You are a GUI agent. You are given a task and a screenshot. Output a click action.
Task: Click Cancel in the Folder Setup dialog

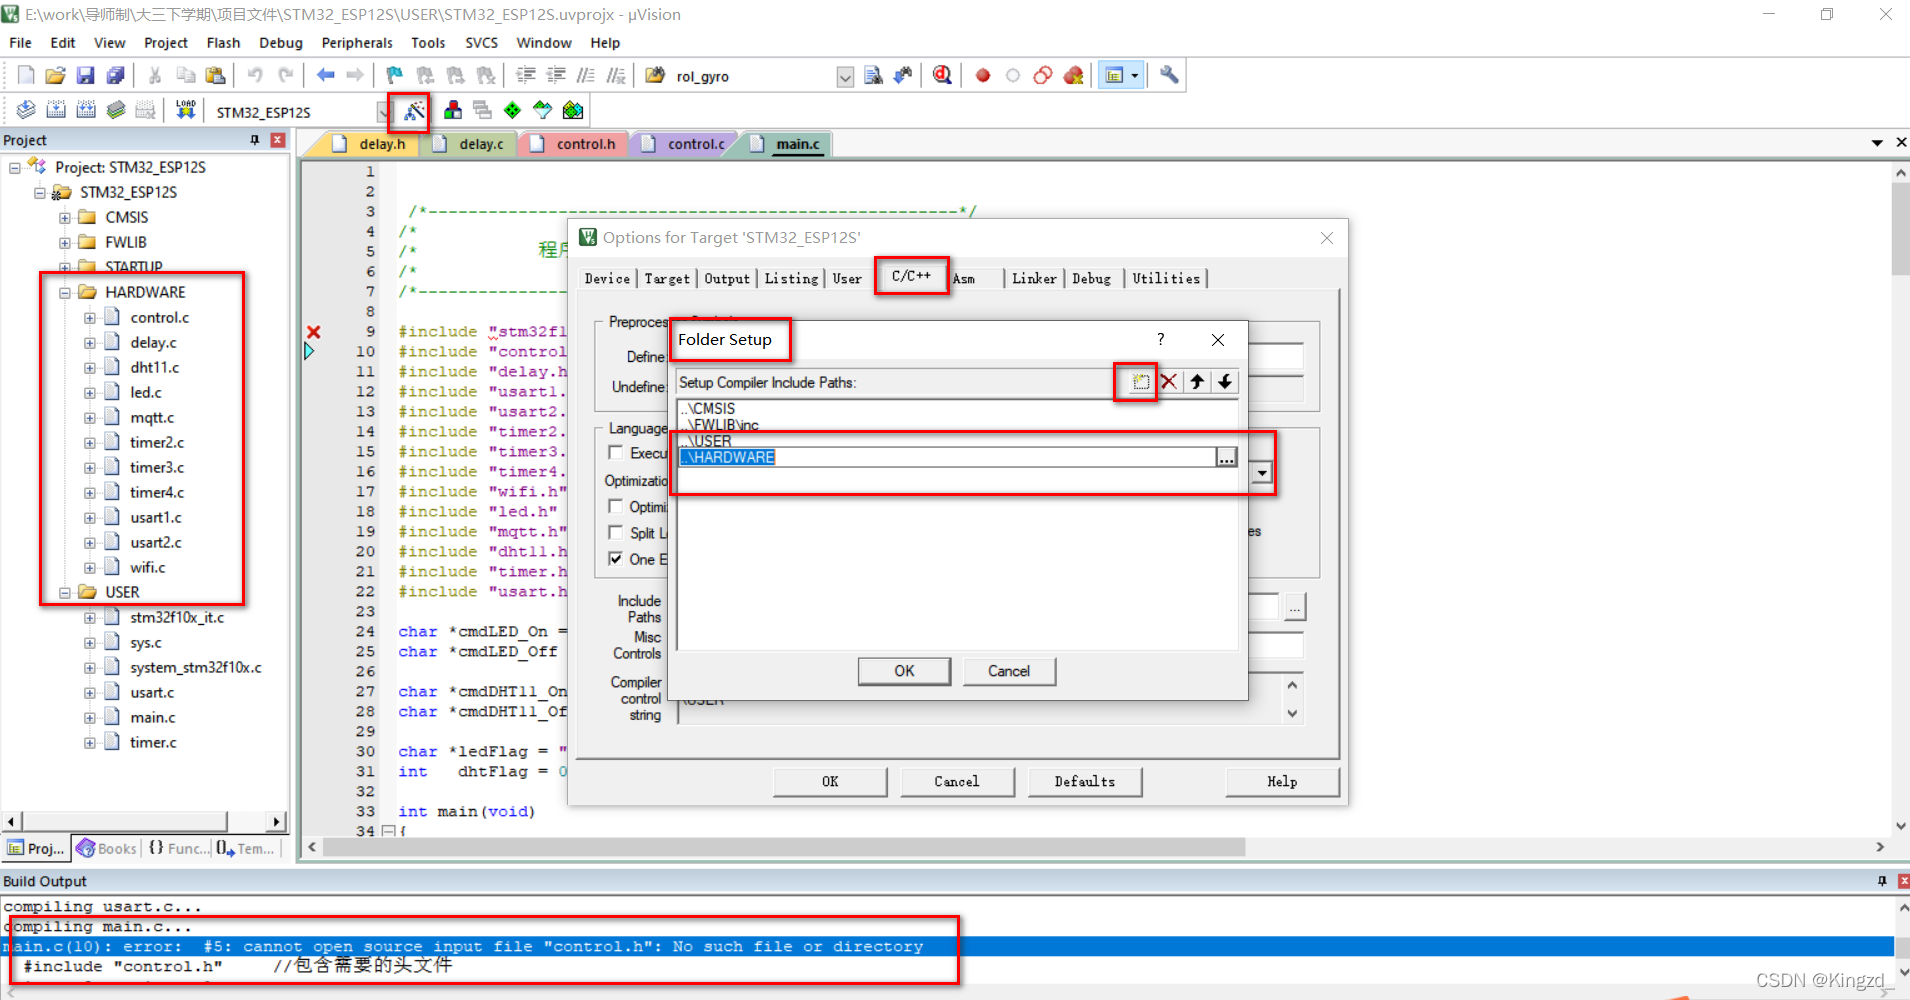click(1009, 671)
